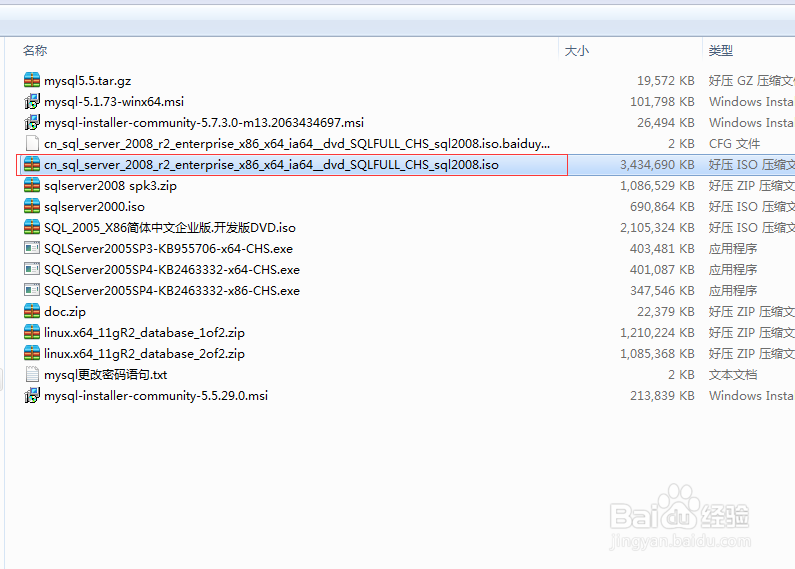Select cn_sql_server_2008_r2_enterprise sql2008.iso file name
795x569 pixels.
[x=271, y=165]
